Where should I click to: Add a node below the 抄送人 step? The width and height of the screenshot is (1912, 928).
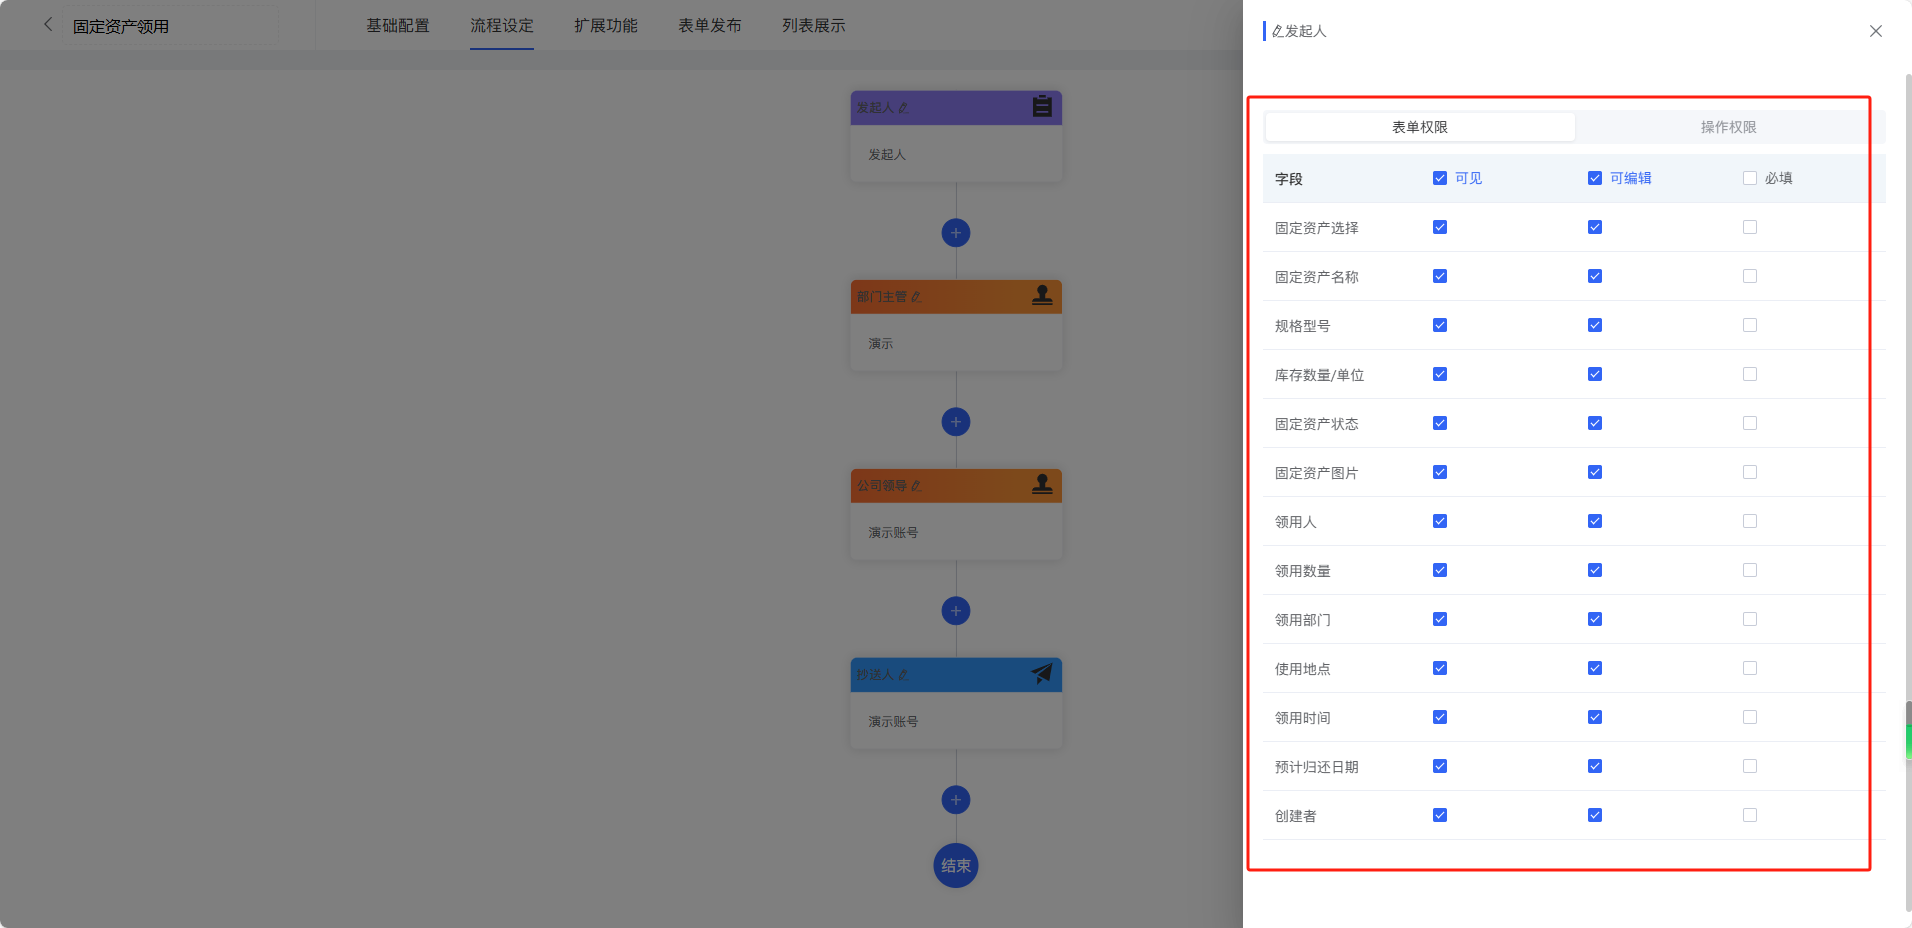click(x=956, y=800)
